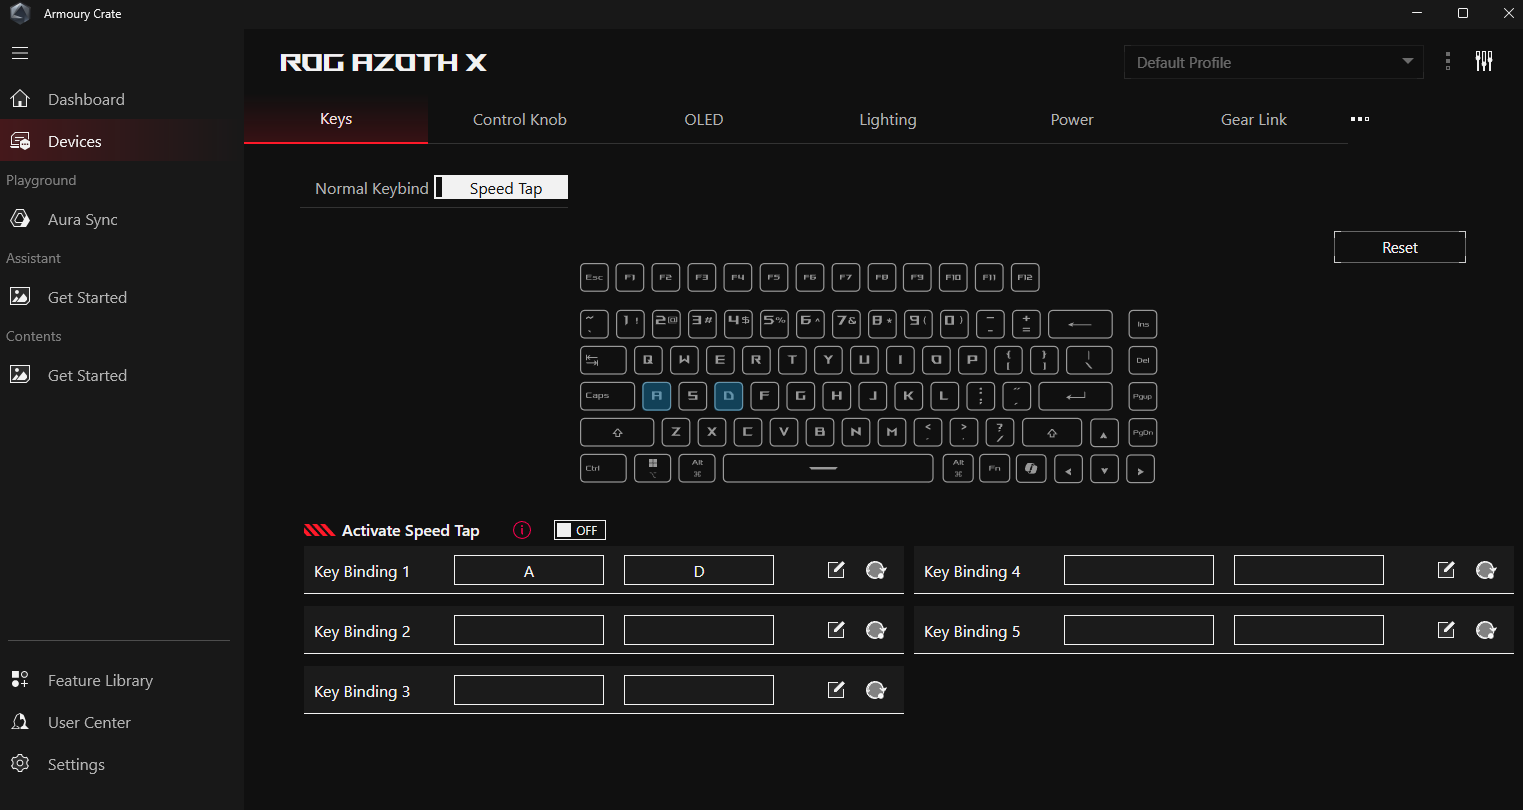Reset Key Binding 3 with round icon
This screenshot has width=1523, height=810.
pos(876,690)
